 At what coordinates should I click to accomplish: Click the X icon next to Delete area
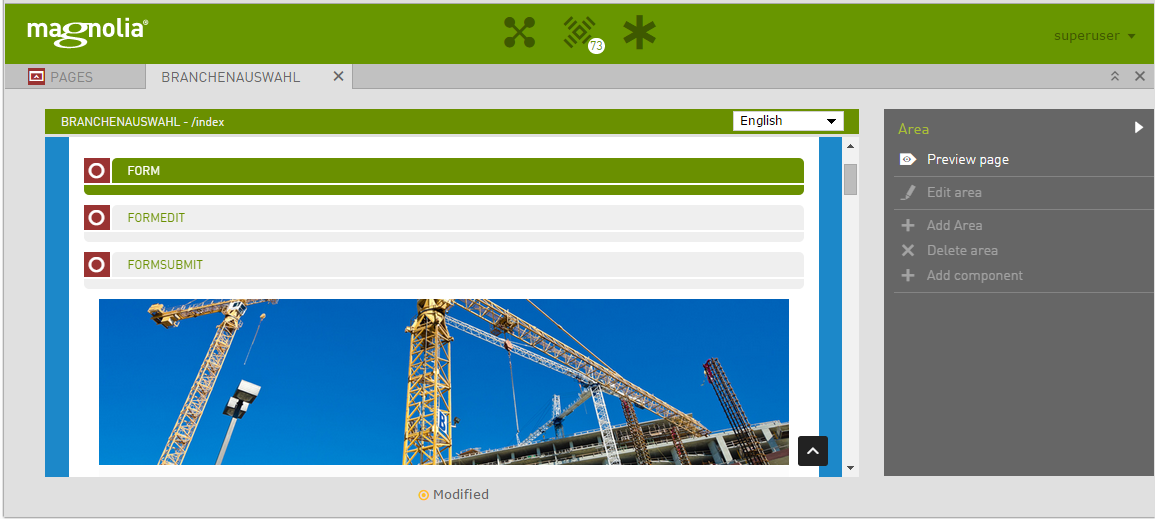[908, 250]
